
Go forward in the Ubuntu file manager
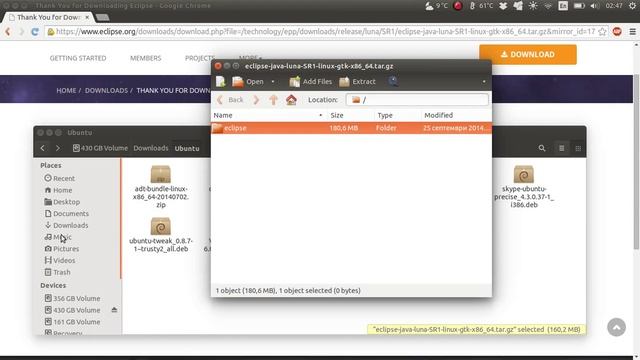(58, 148)
